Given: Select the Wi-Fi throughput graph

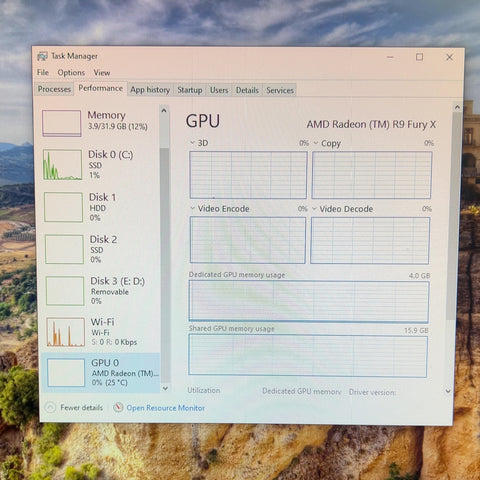Looking at the screenshot, I should click(x=66, y=332).
